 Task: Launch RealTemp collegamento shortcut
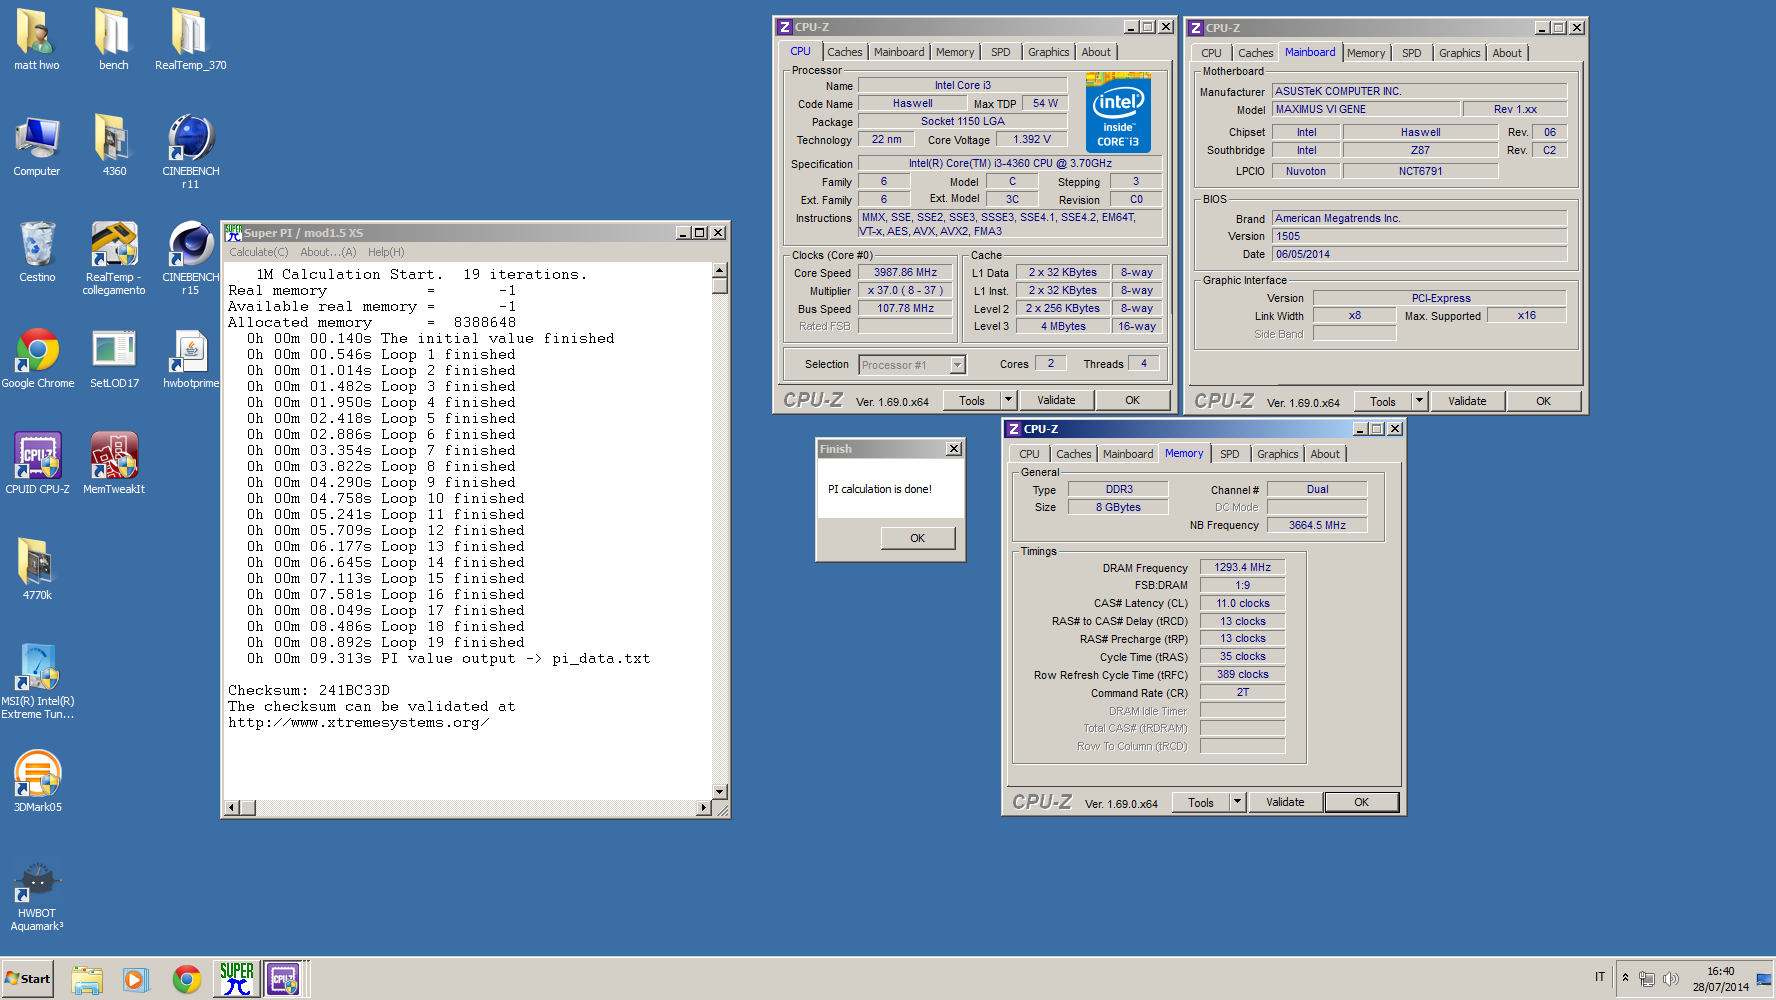pos(114,258)
